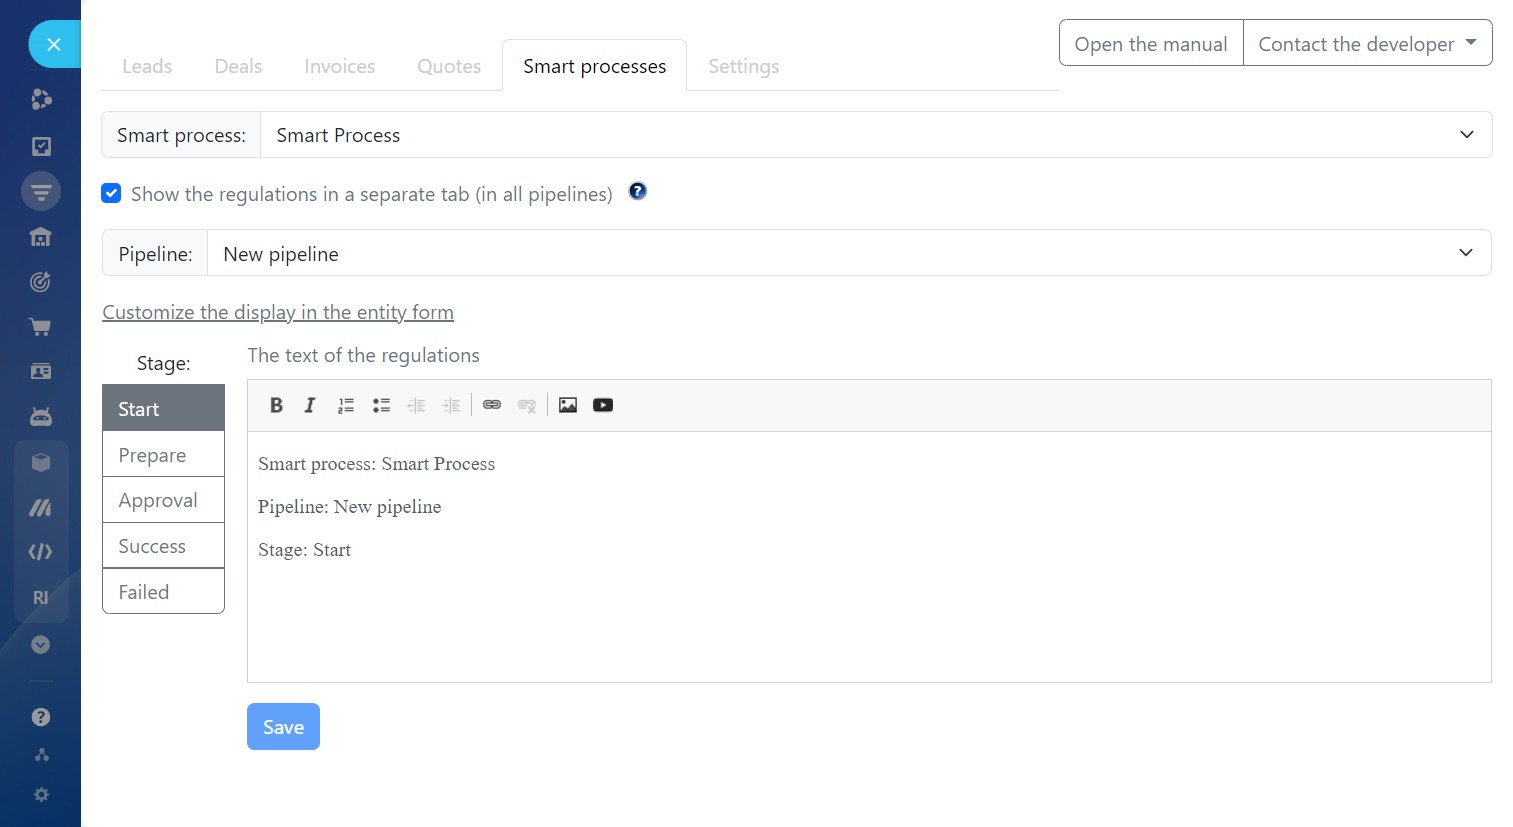Click the help question mark next to checkbox

[x=637, y=191]
